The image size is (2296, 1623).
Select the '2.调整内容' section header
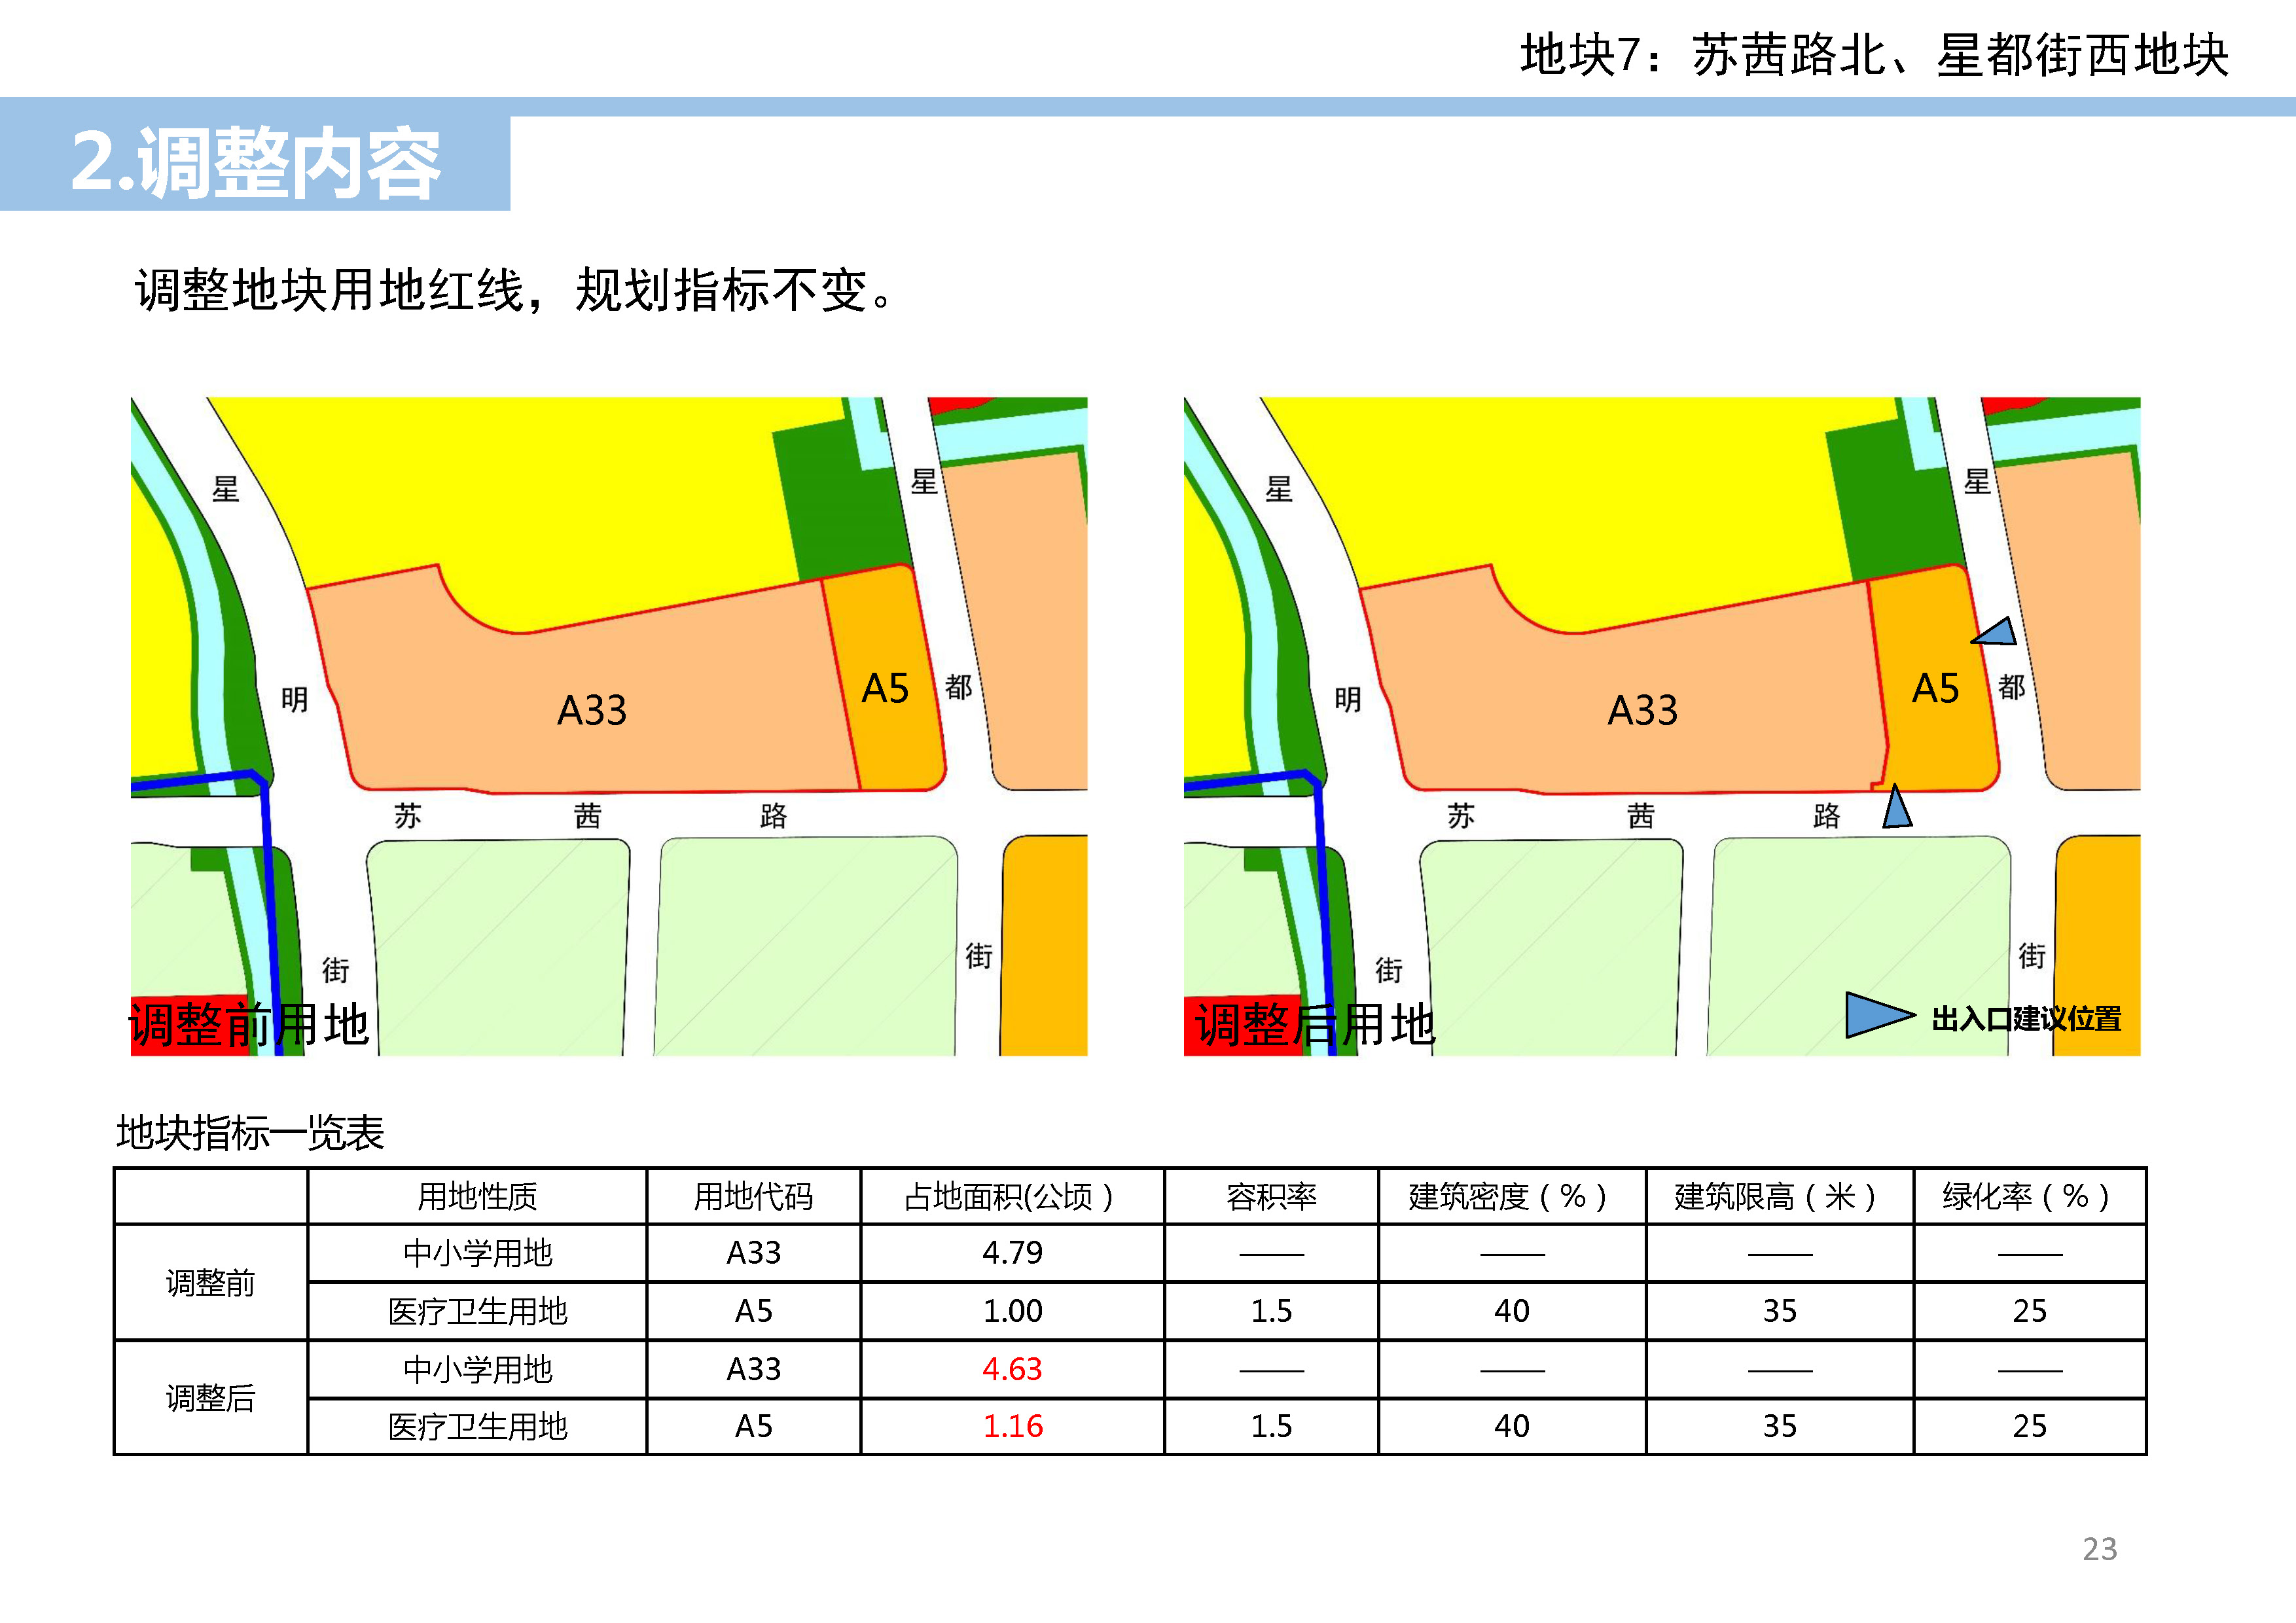255,162
